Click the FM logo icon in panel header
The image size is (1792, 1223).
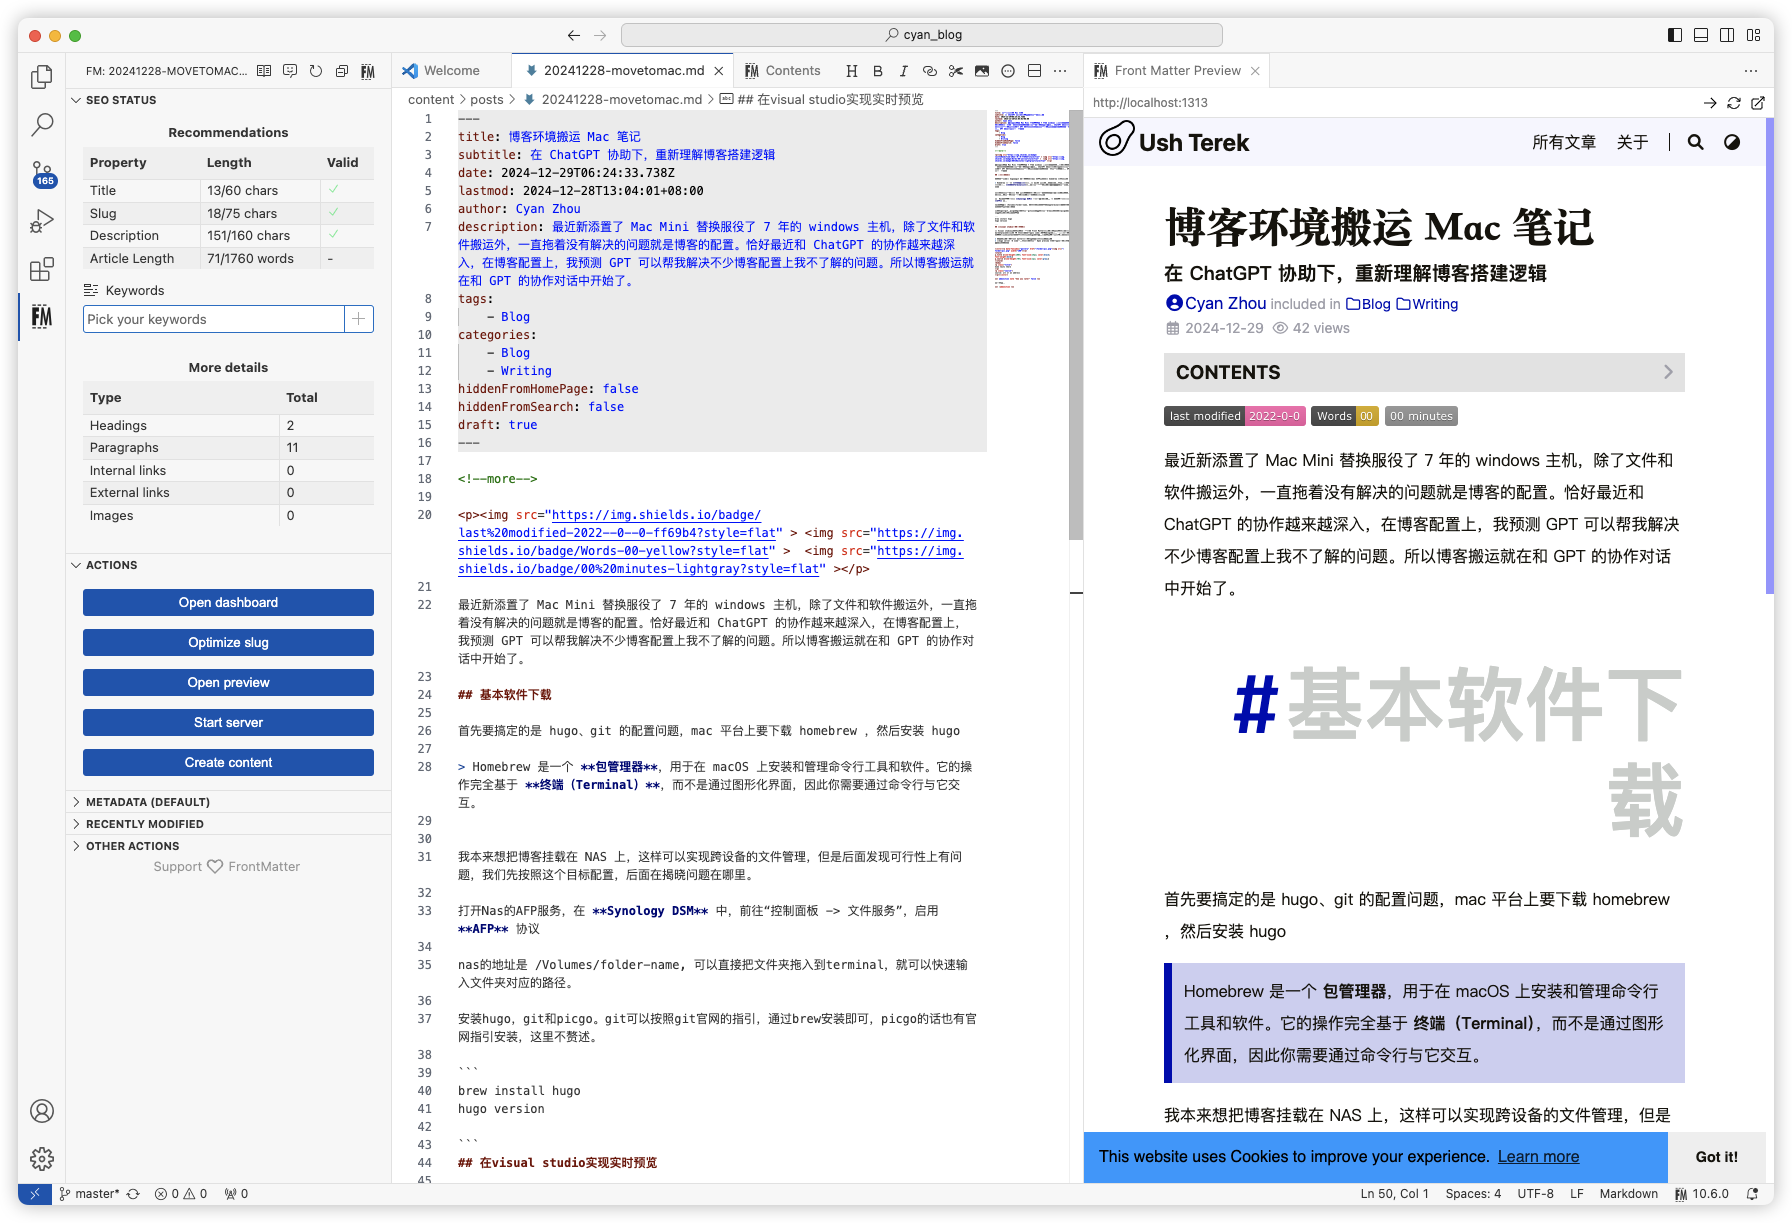click(x=368, y=71)
